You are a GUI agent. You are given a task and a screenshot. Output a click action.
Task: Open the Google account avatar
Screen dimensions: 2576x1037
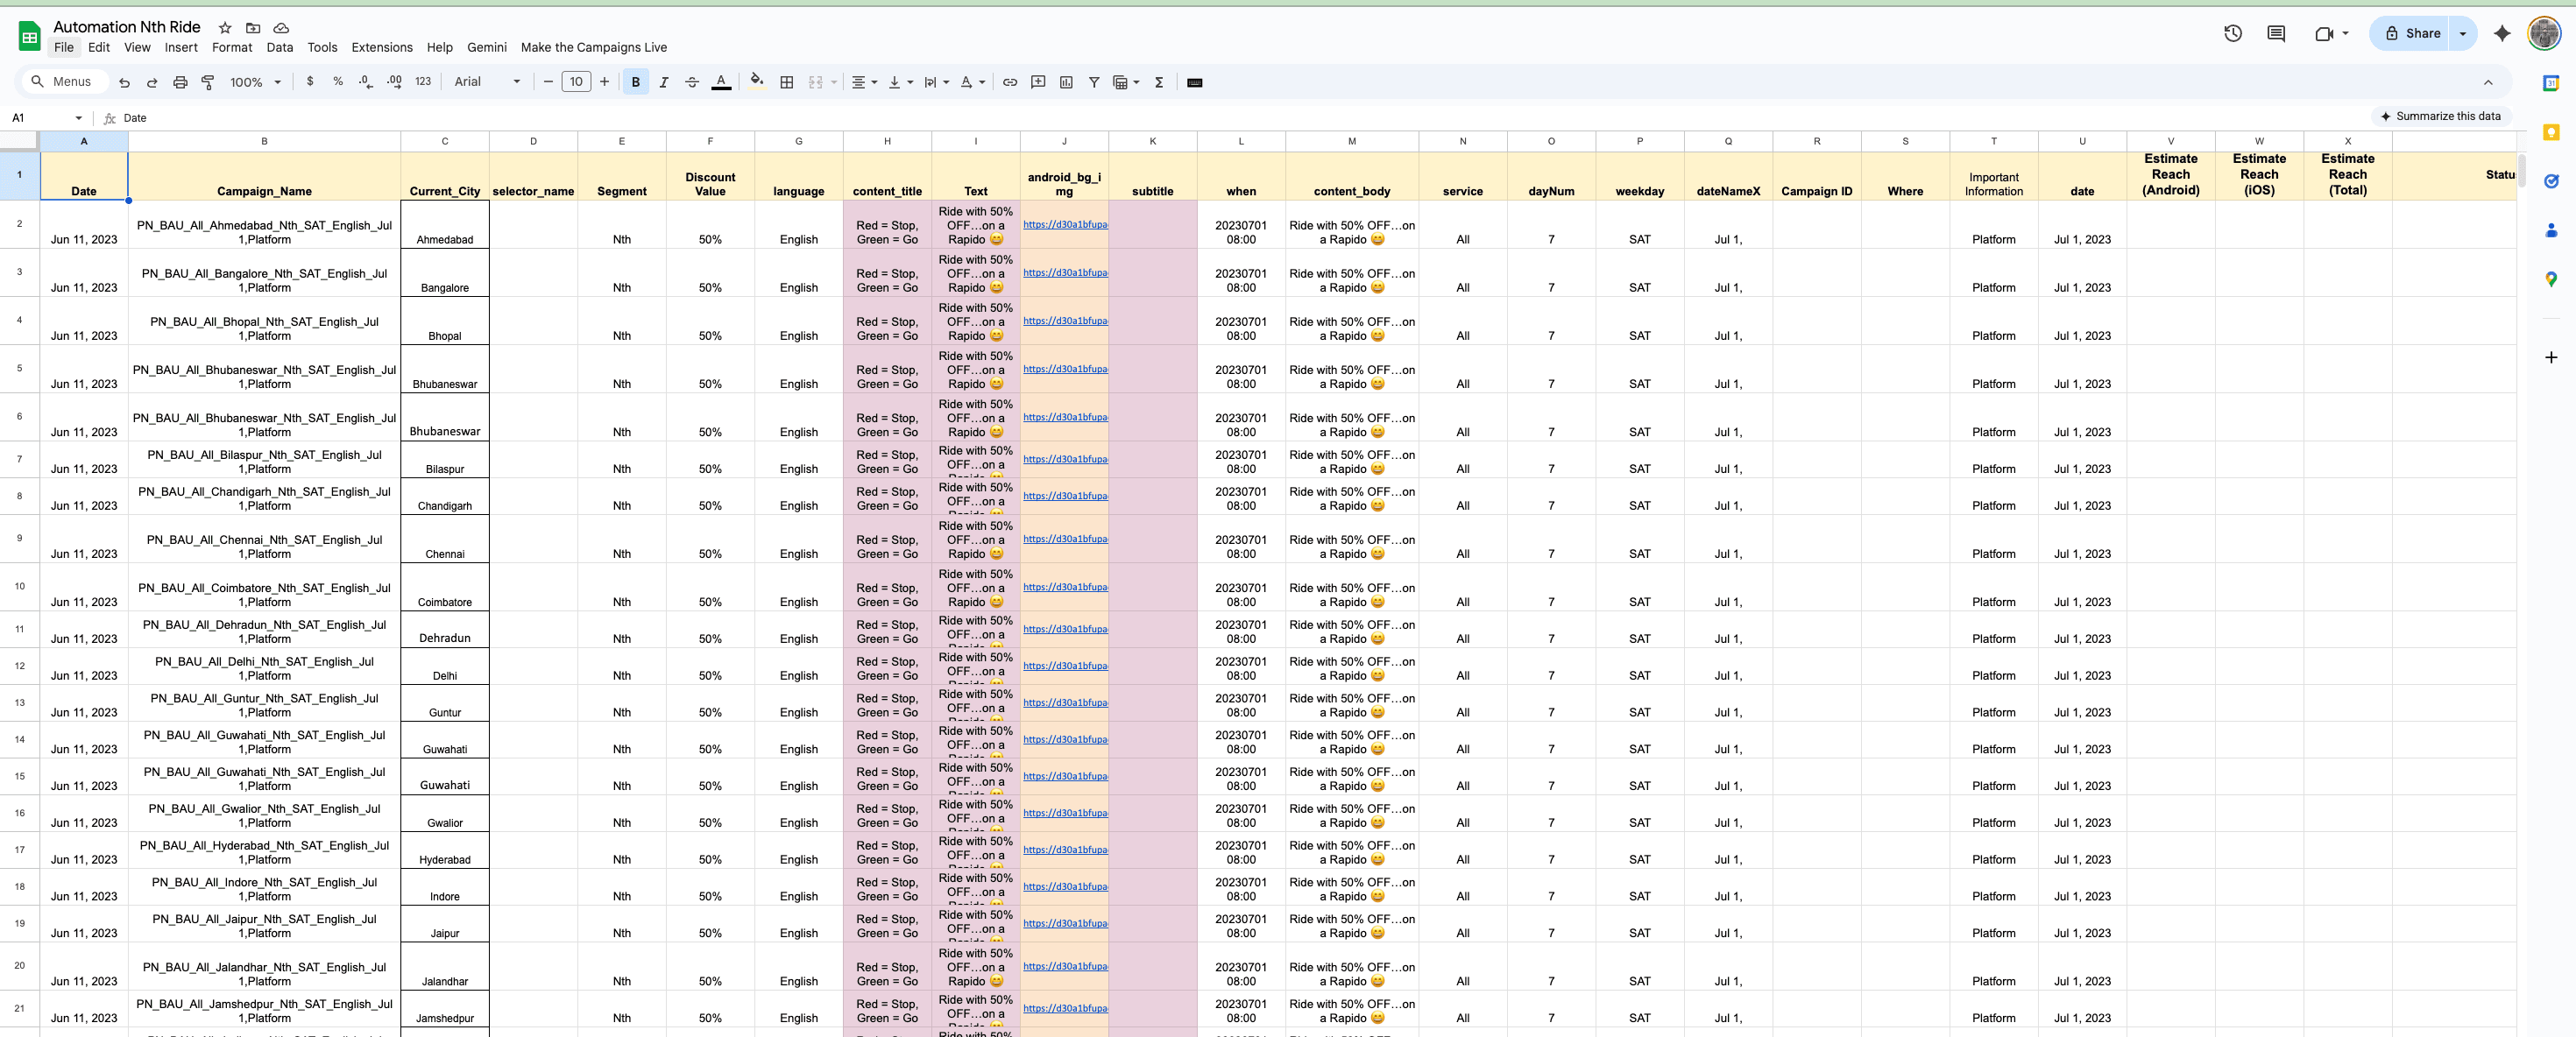[x=2544, y=33]
